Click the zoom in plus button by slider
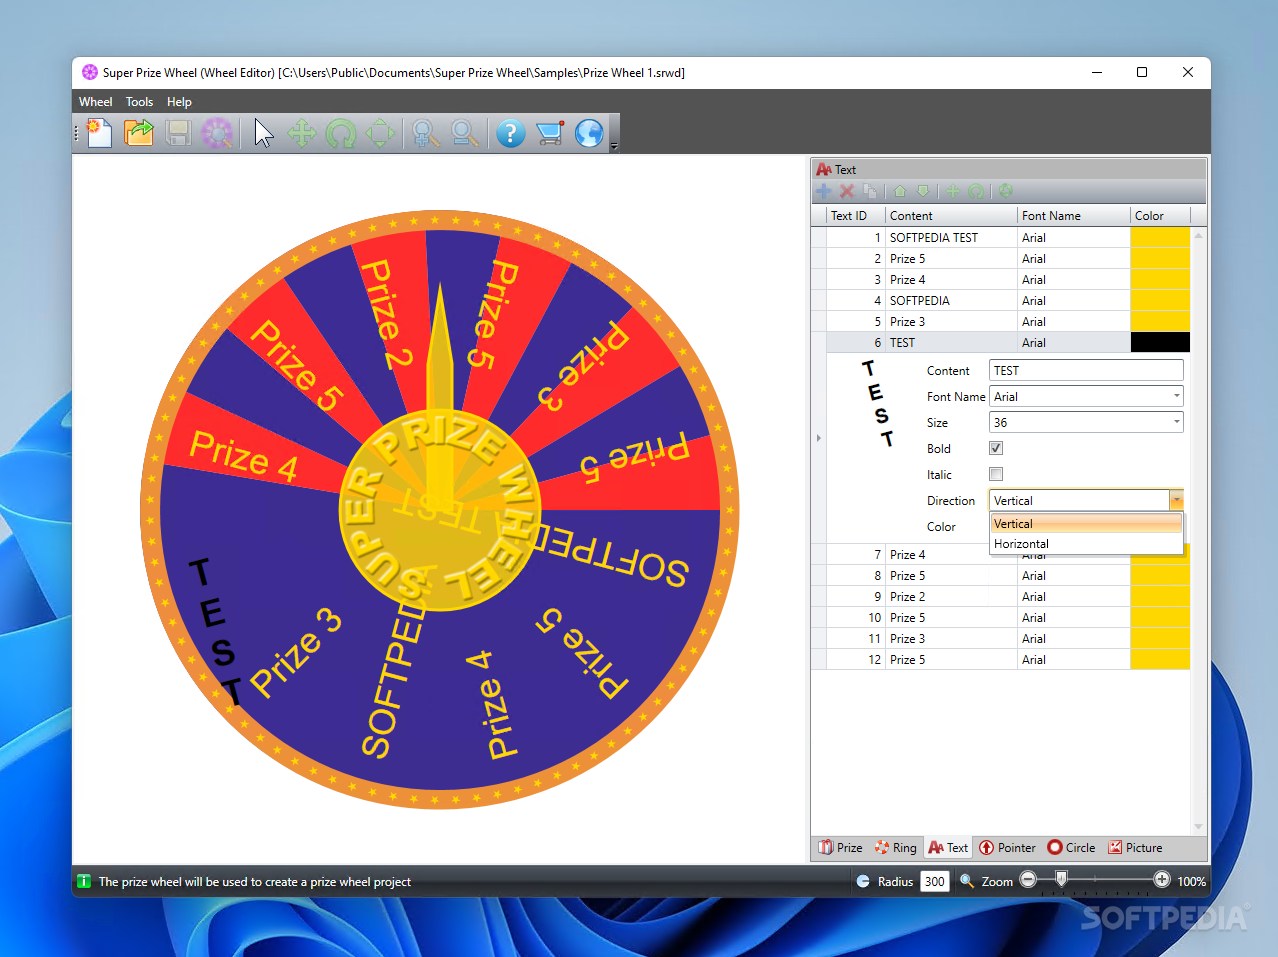1278x957 pixels. [x=1161, y=880]
